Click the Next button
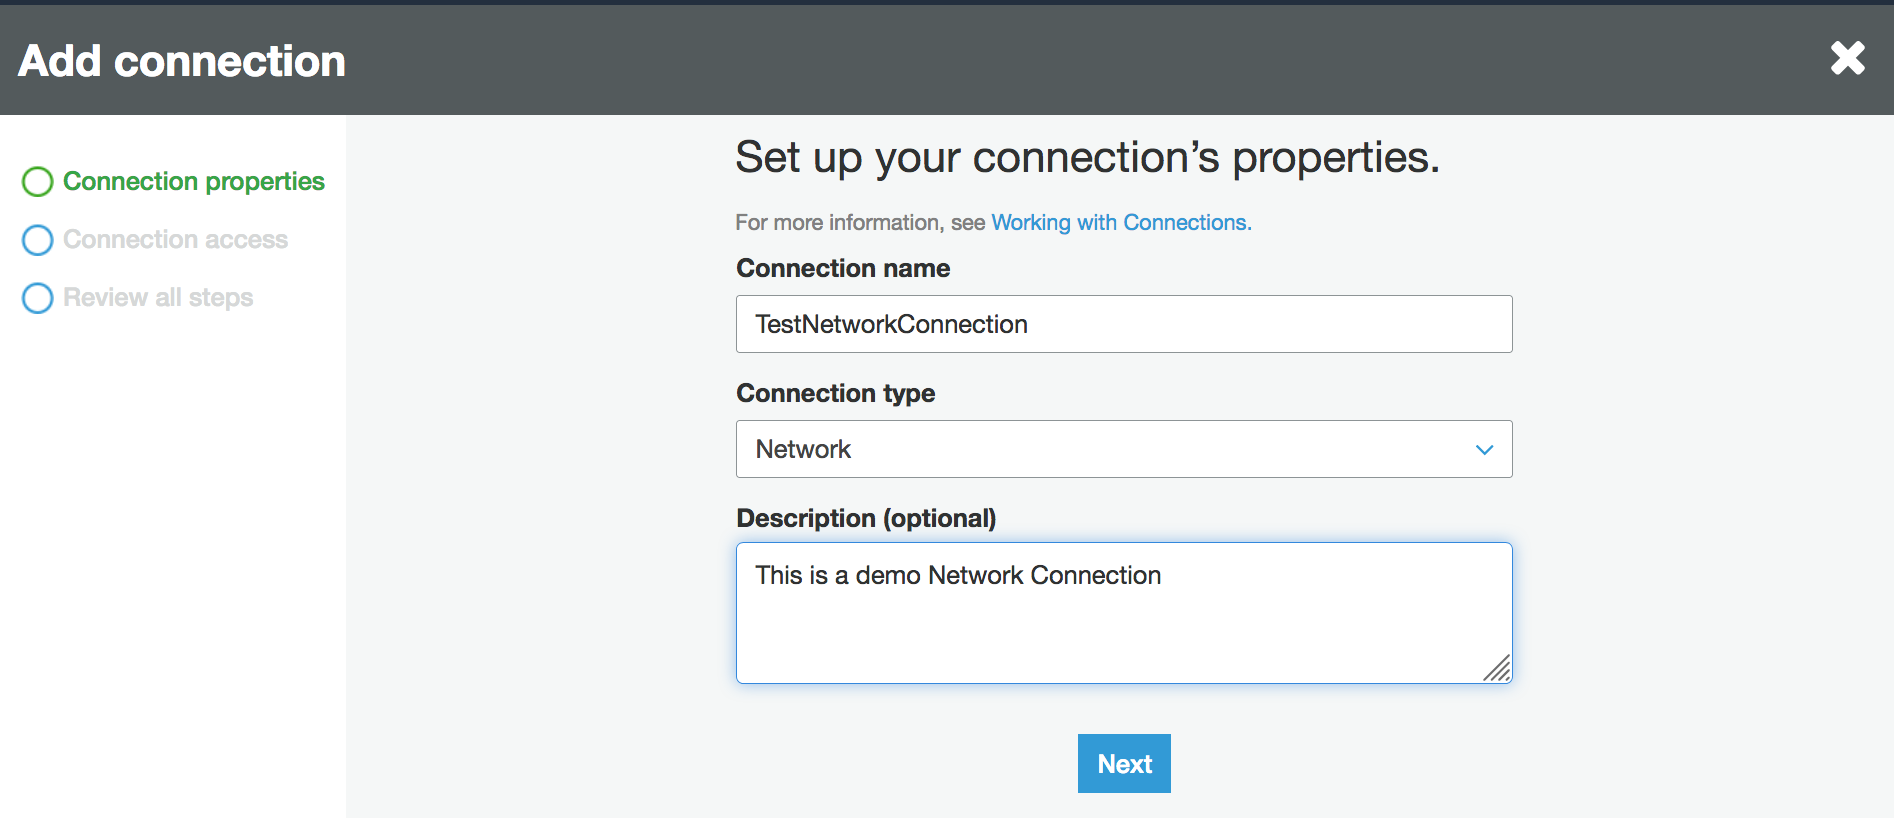 tap(1123, 763)
